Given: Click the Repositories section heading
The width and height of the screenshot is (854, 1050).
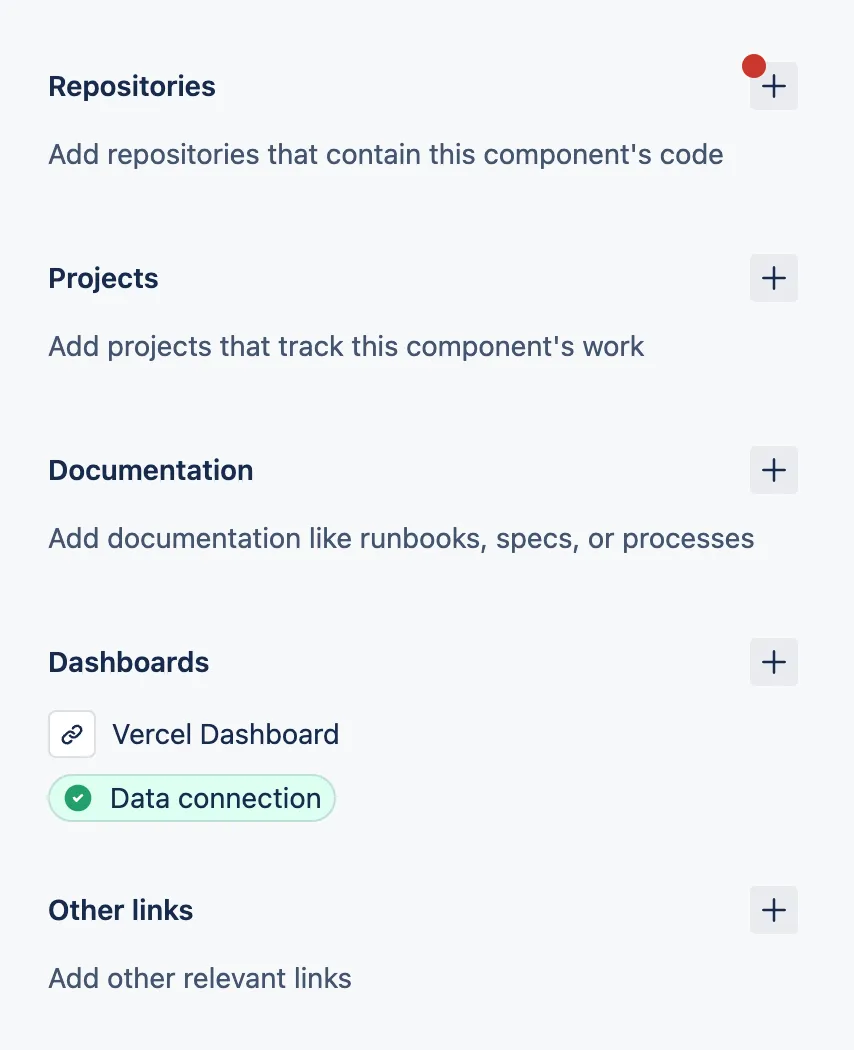Looking at the screenshot, I should coord(131,86).
